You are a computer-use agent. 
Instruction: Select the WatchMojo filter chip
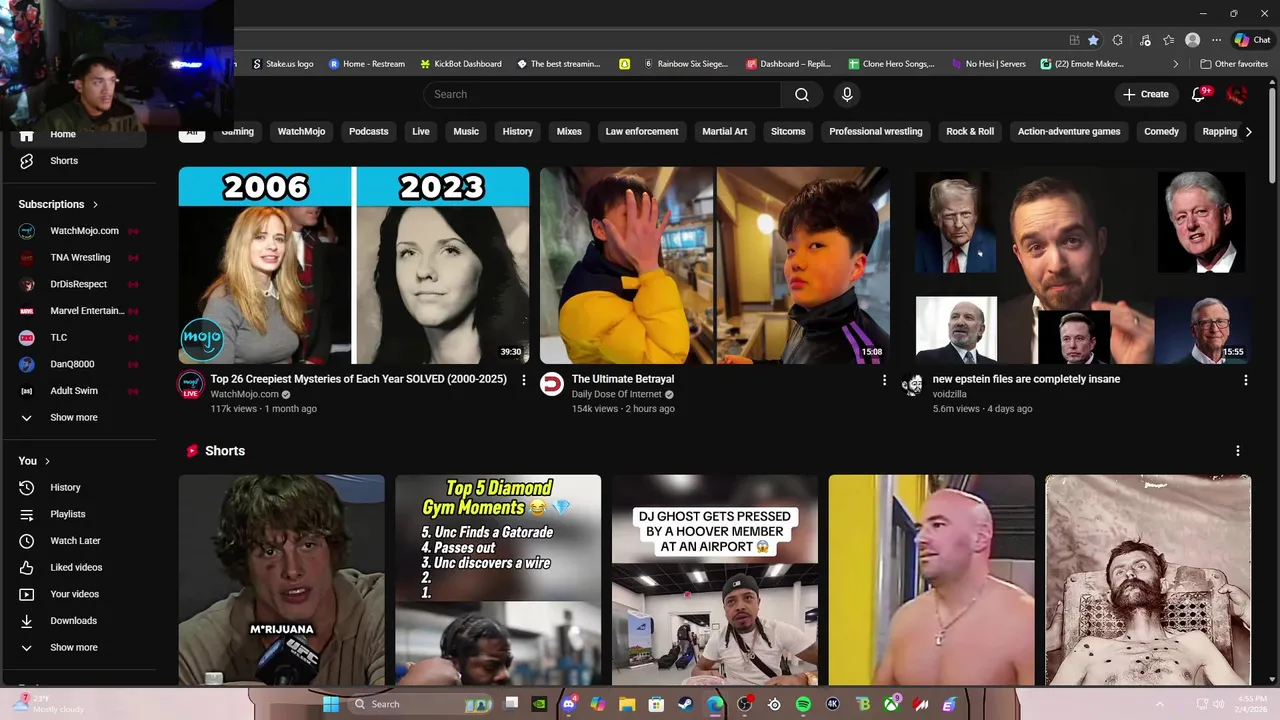click(301, 131)
